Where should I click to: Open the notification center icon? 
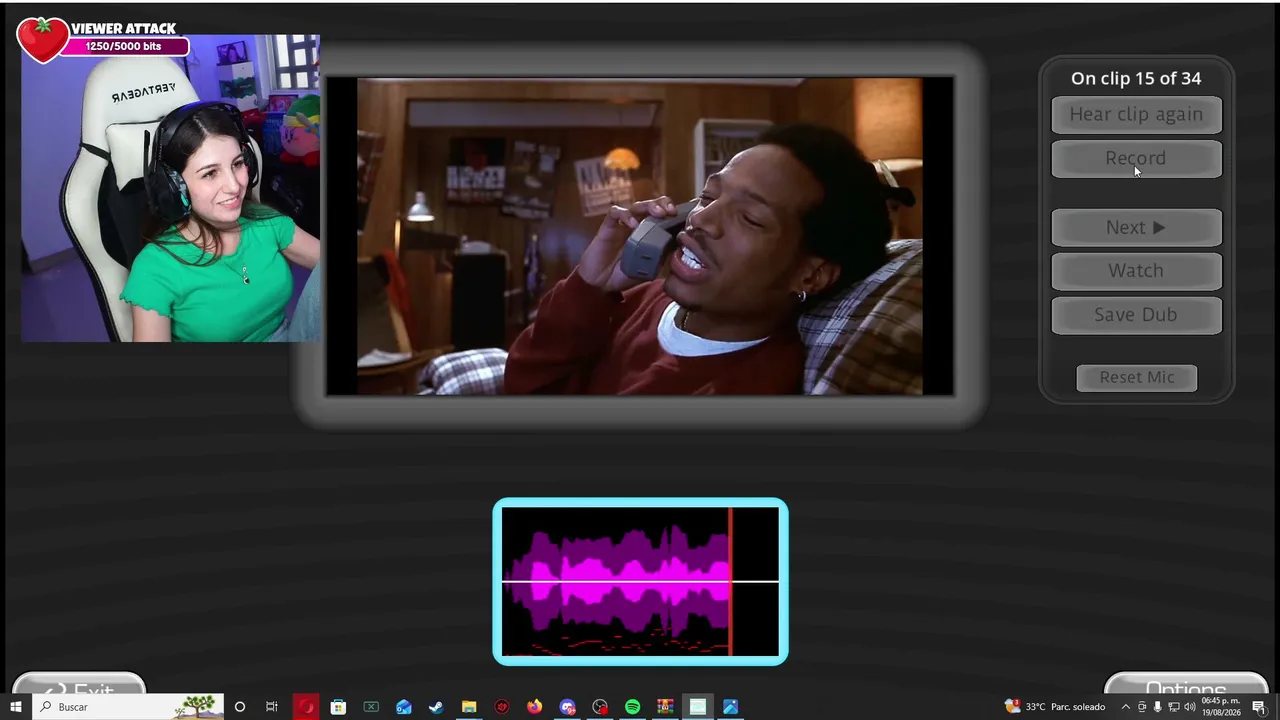[1259, 707]
